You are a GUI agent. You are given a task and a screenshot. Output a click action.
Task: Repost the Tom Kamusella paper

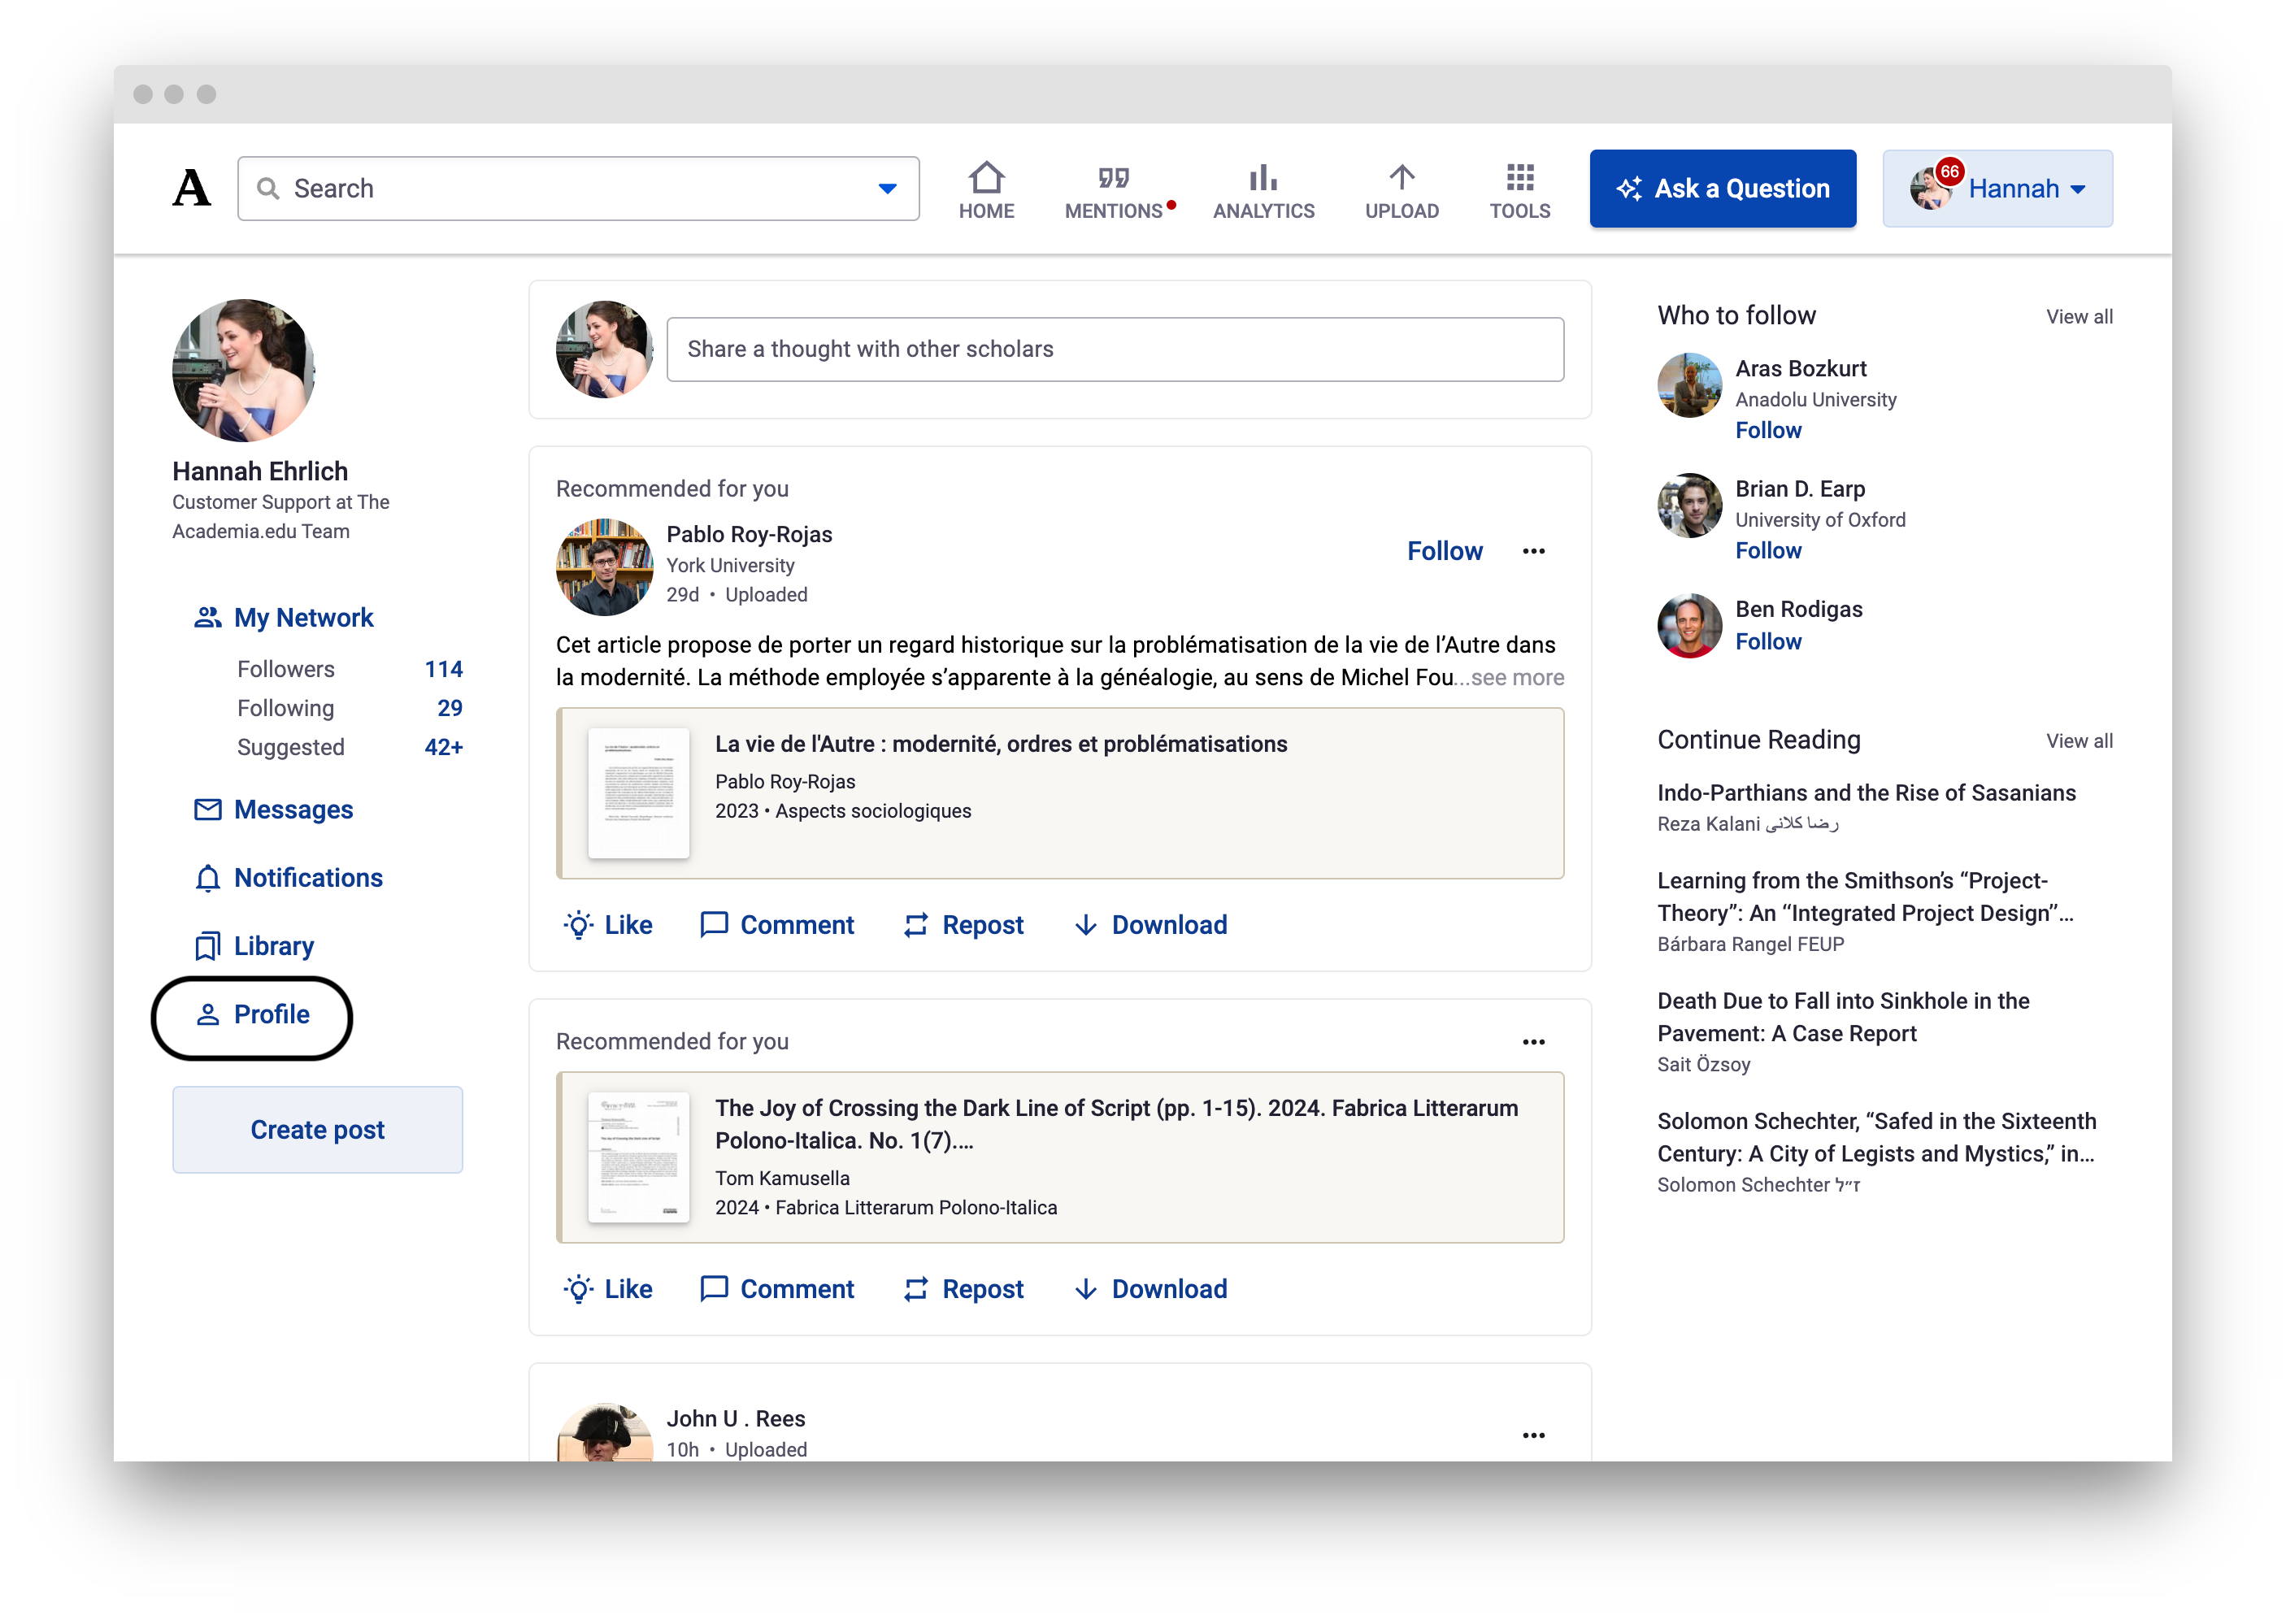963,1289
